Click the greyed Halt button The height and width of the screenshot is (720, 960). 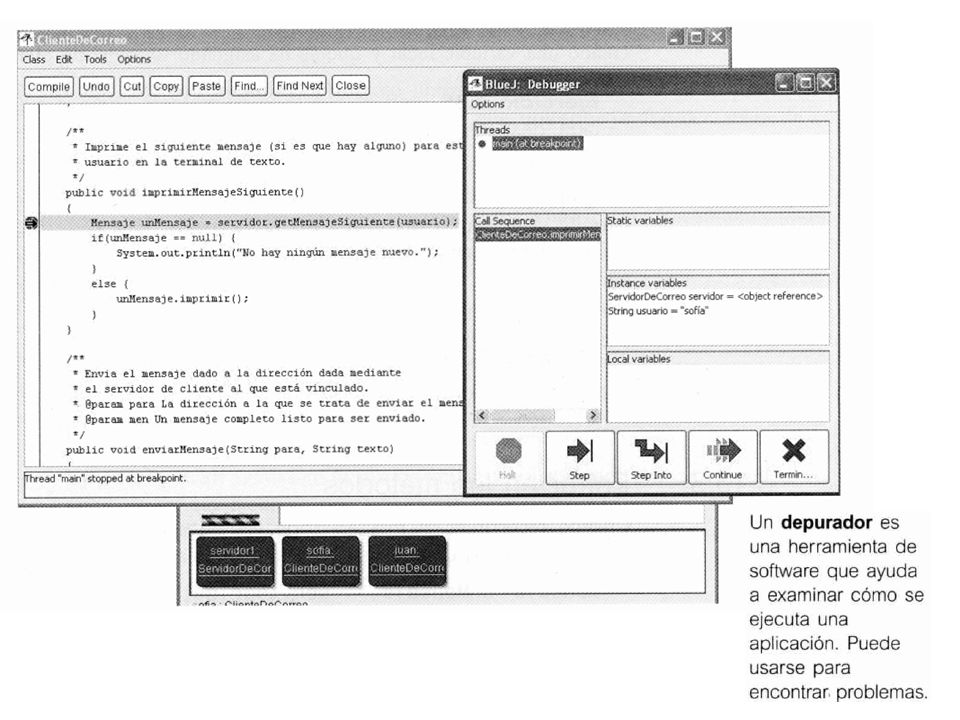point(508,457)
